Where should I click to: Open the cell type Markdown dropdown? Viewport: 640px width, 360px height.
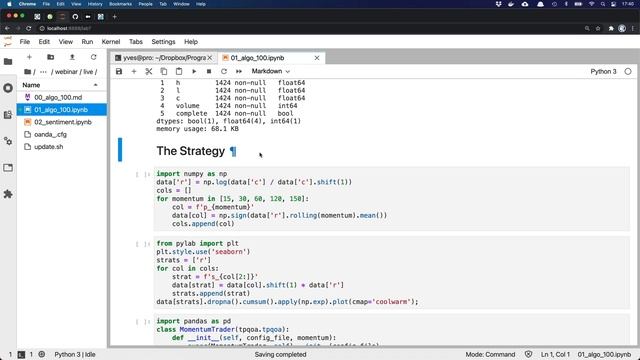(x=271, y=71)
